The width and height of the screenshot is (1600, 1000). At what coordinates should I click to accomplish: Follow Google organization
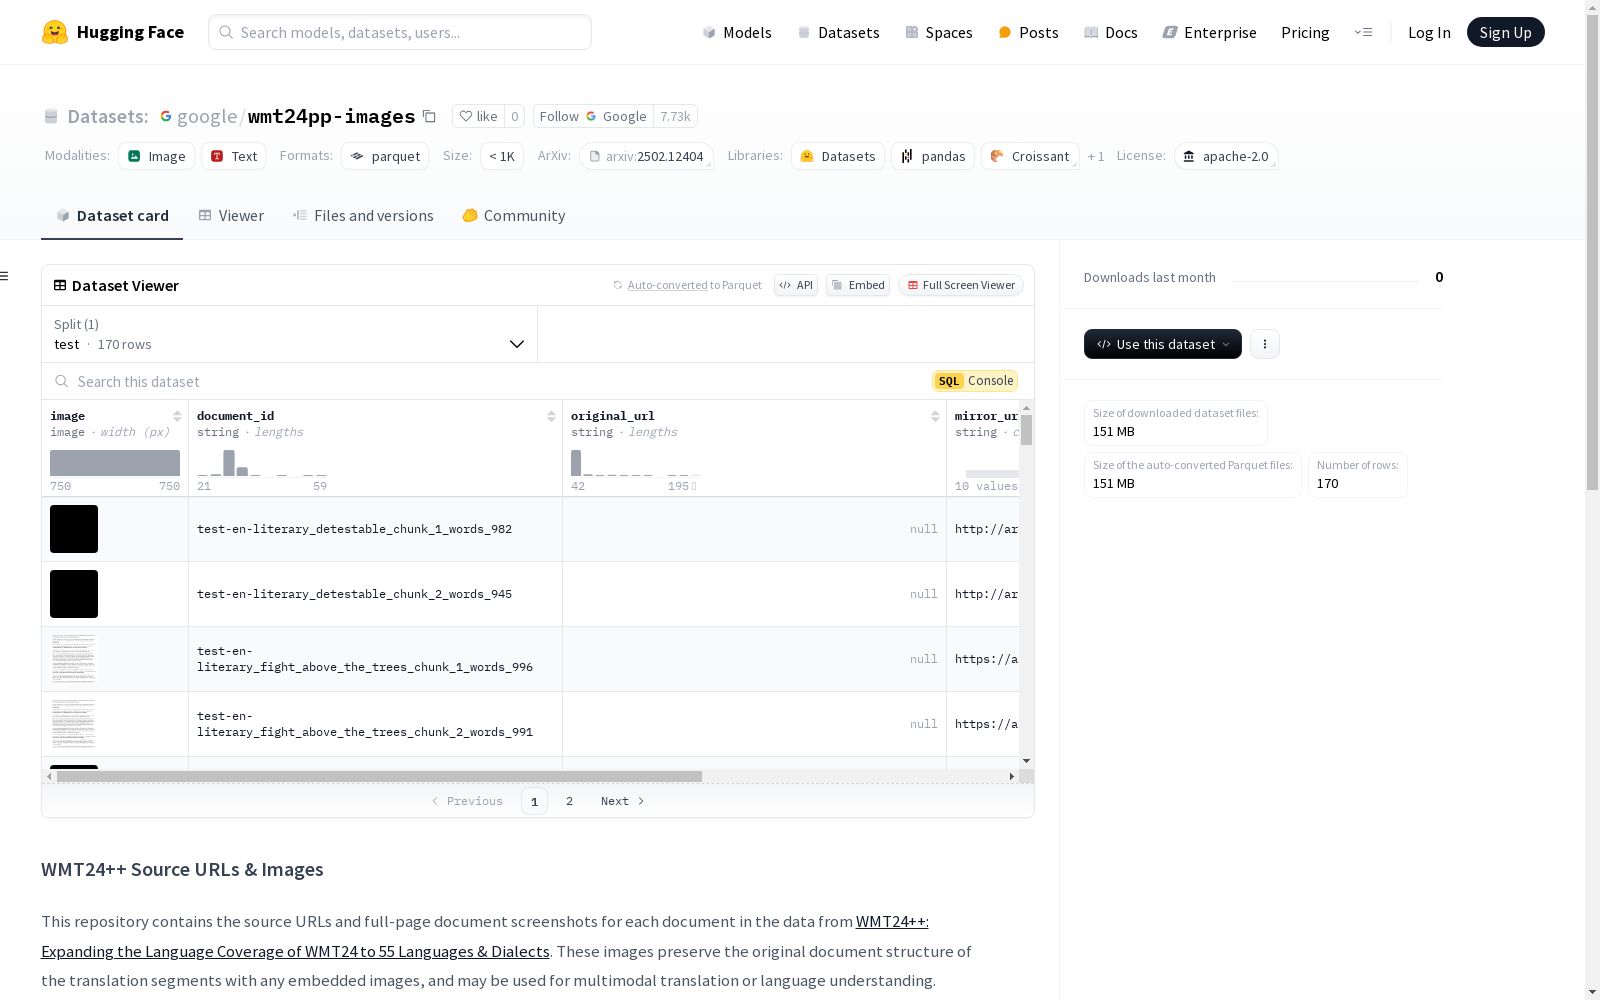tap(594, 116)
